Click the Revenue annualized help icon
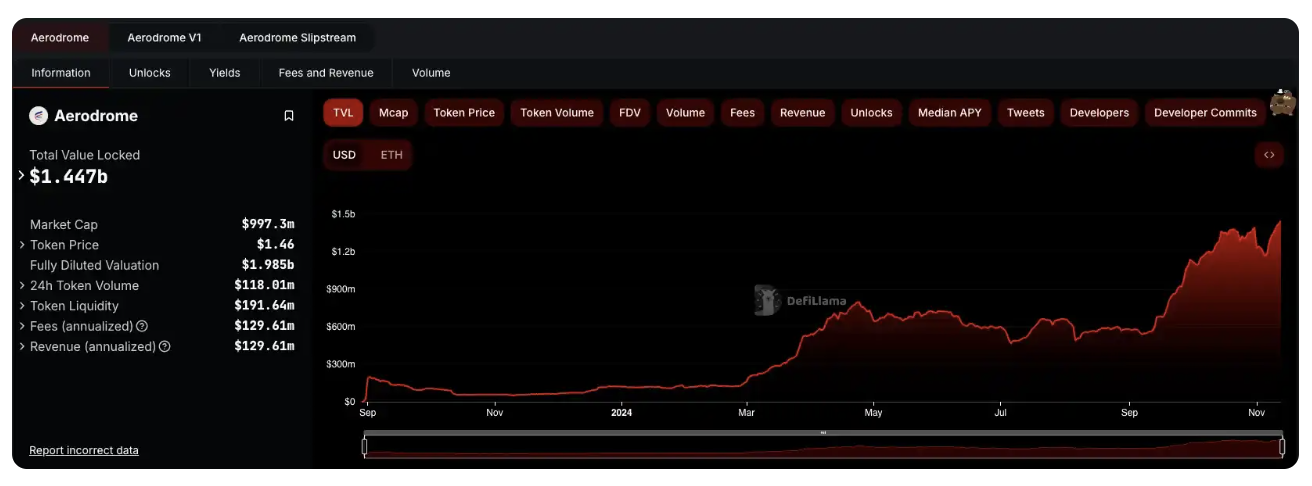This screenshot has height=486, width=1312. click(x=165, y=347)
